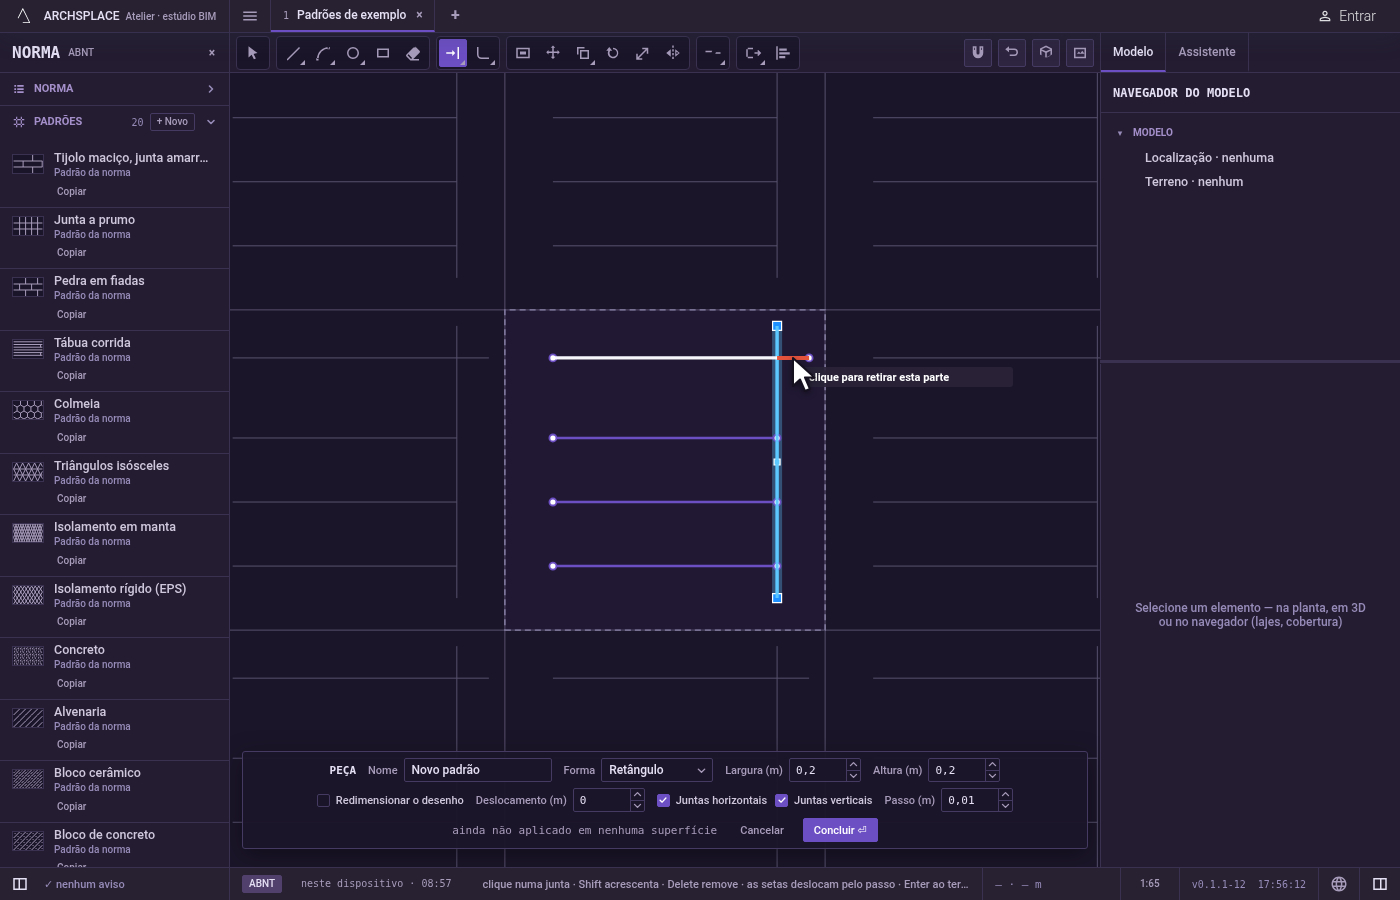Screen dimensions: 1400x900
Task: Click the export arrow tool icon
Action: pyautogui.click(x=753, y=53)
